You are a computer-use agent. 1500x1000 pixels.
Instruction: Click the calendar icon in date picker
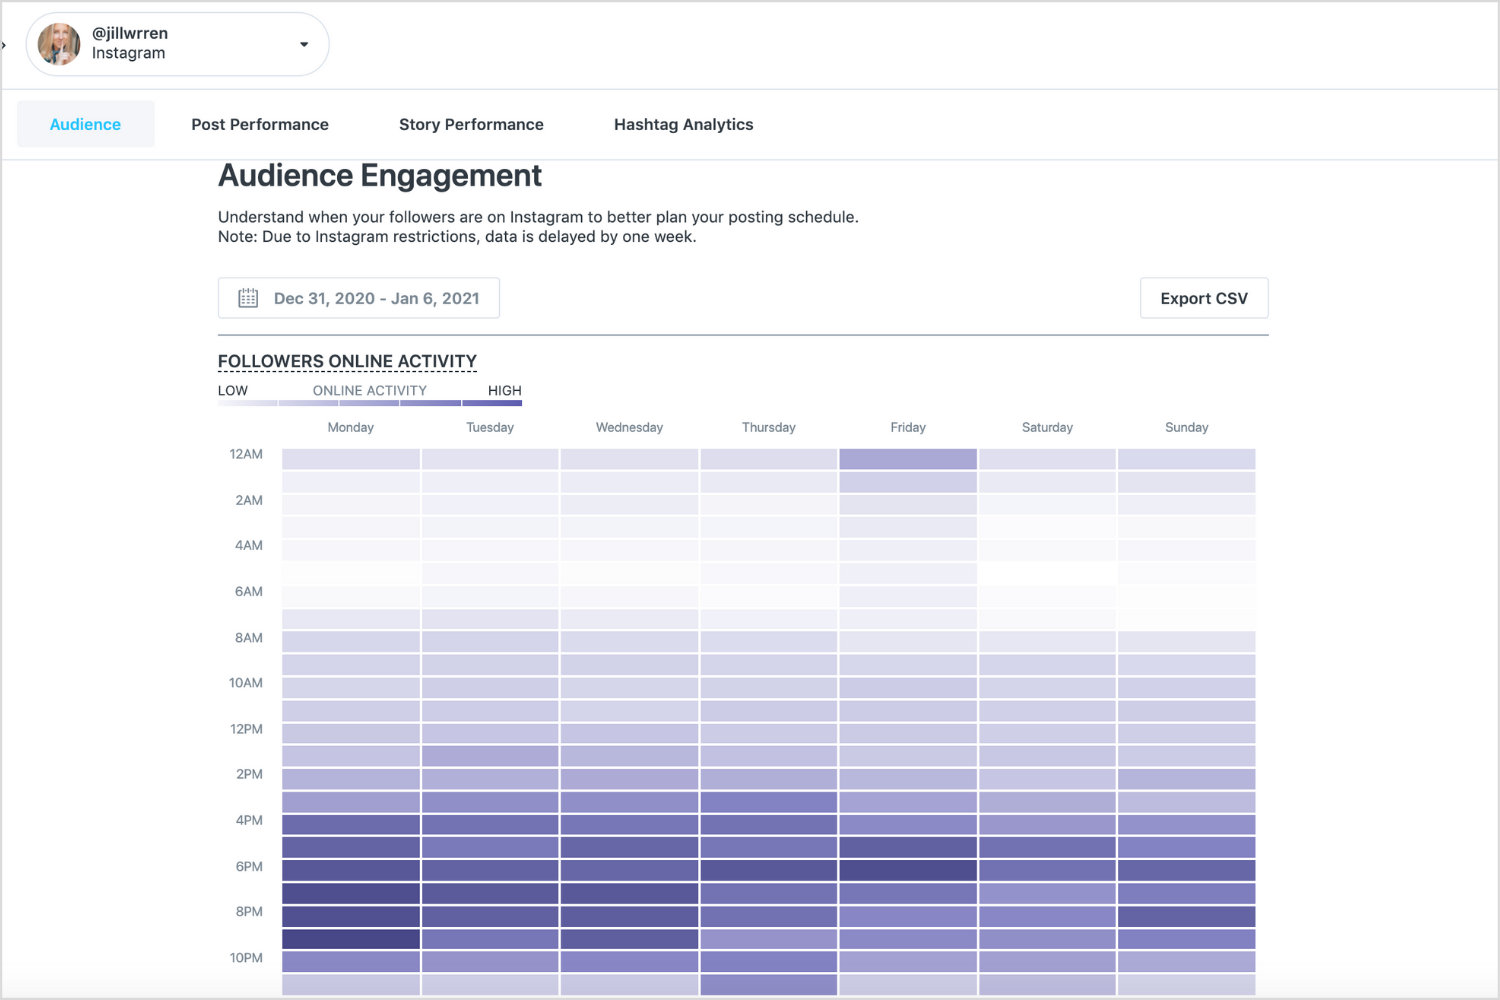point(248,298)
